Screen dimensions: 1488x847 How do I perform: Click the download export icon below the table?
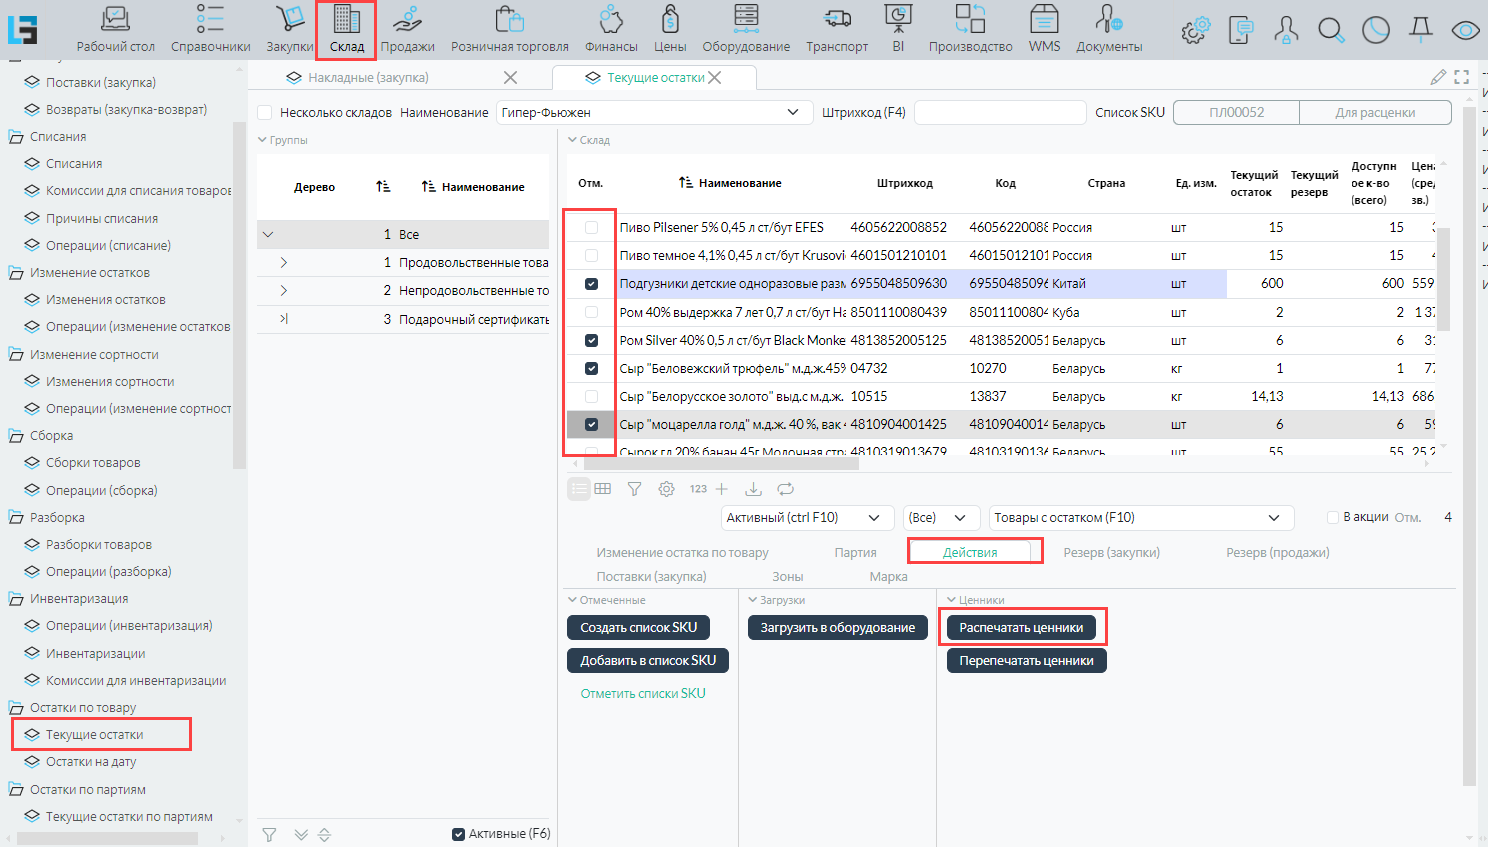tap(754, 489)
